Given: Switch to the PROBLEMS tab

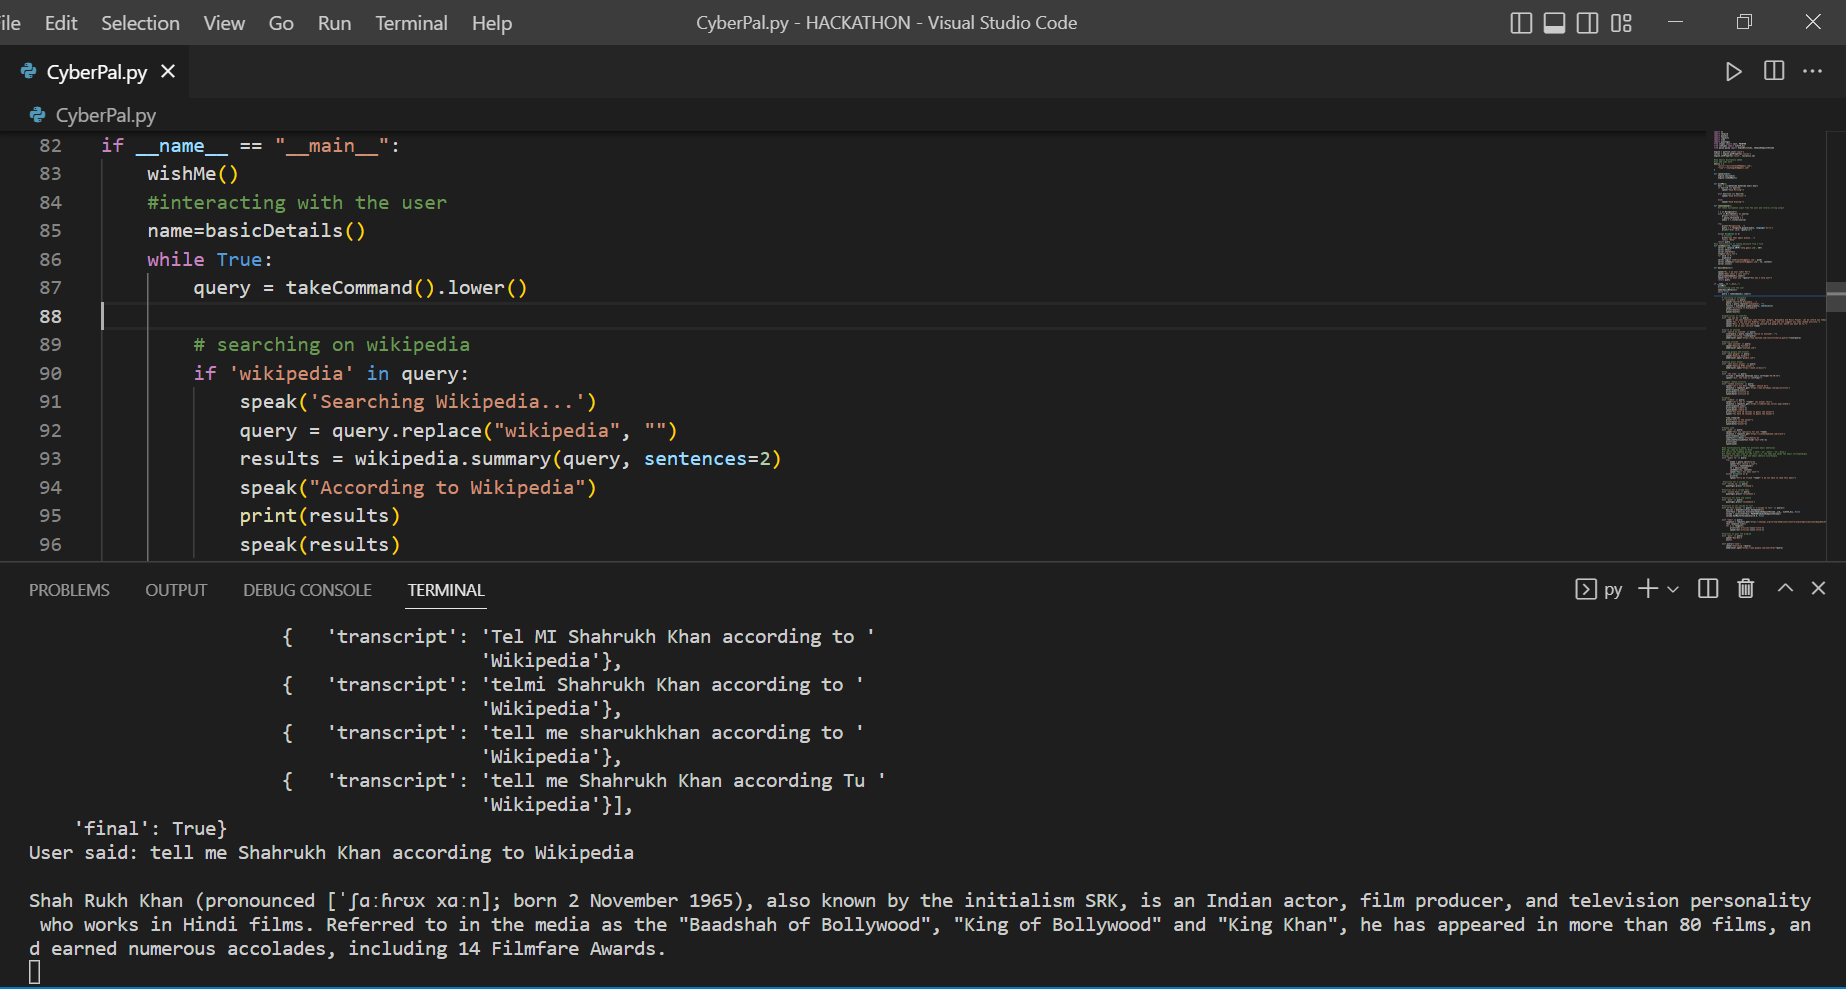Looking at the screenshot, I should point(69,590).
